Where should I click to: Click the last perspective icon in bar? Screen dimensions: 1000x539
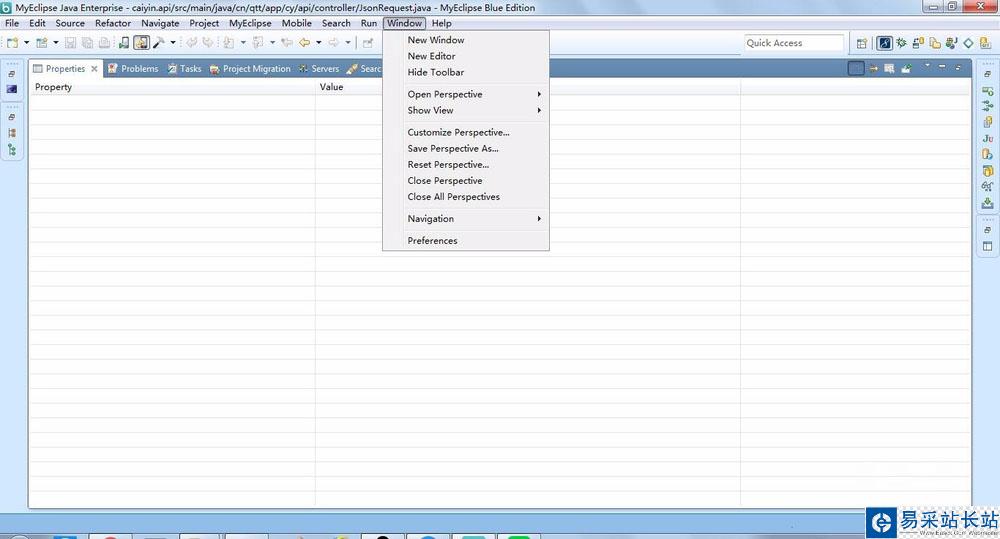point(985,43)
